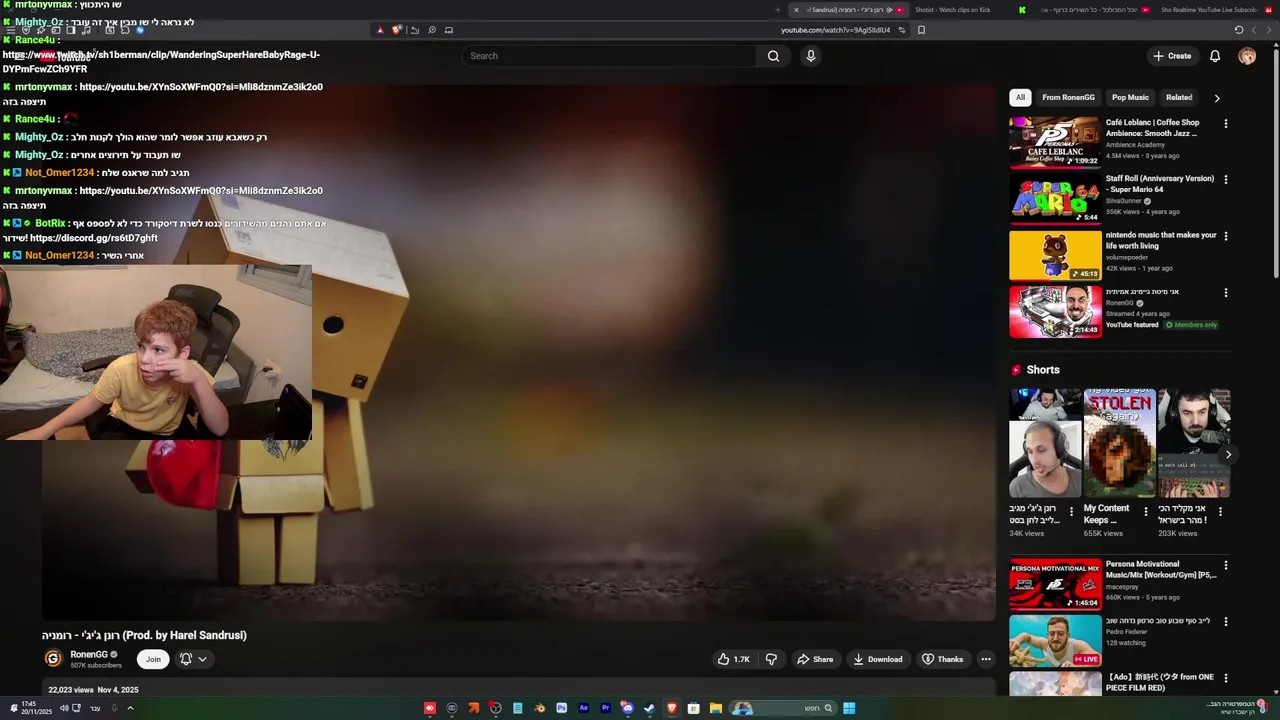Image resolution: width=1280 pixels, height=720 pixels.
Task: Open the account avatar menu
Action: pyautogui.click(x=1247, y=56)
